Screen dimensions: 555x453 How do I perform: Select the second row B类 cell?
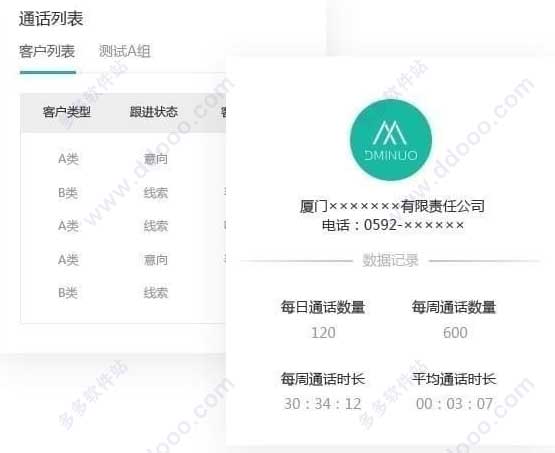click(x=68, y=193)
